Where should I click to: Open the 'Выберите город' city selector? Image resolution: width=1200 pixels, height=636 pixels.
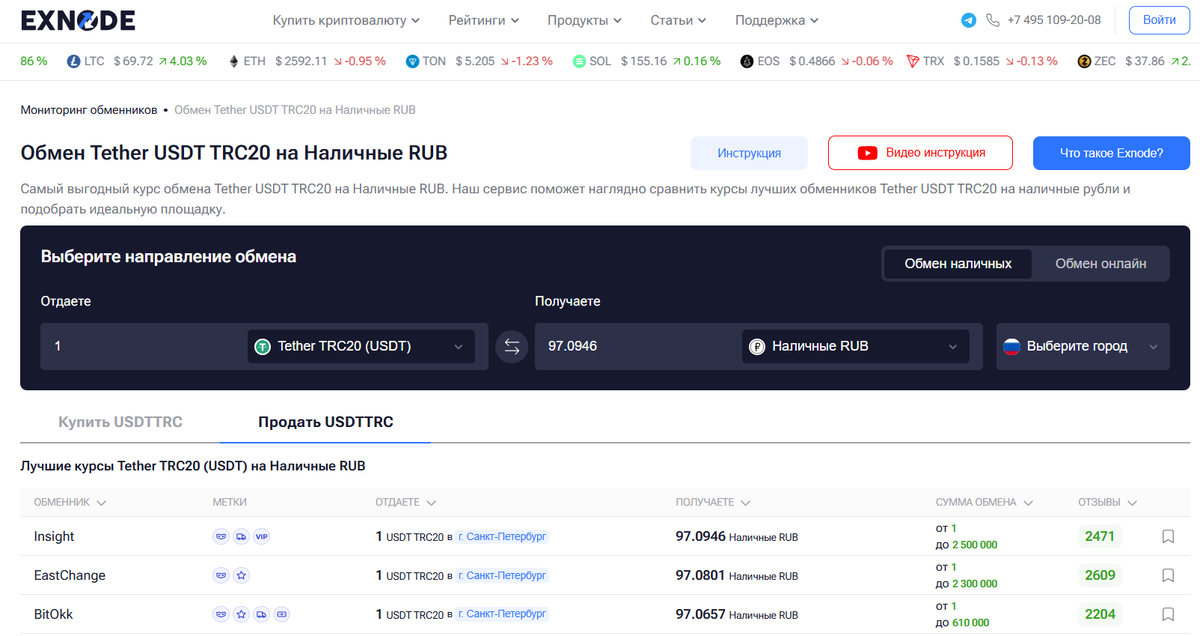pyautogui.click(x=1082, y=345)
